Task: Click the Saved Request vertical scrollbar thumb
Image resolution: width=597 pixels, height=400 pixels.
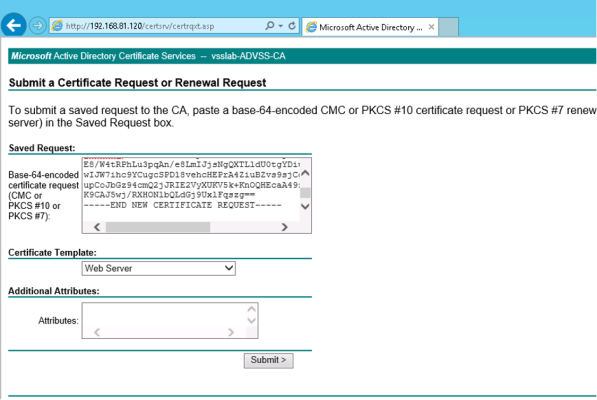Action: pyautogui.click(x=305, y=193)
